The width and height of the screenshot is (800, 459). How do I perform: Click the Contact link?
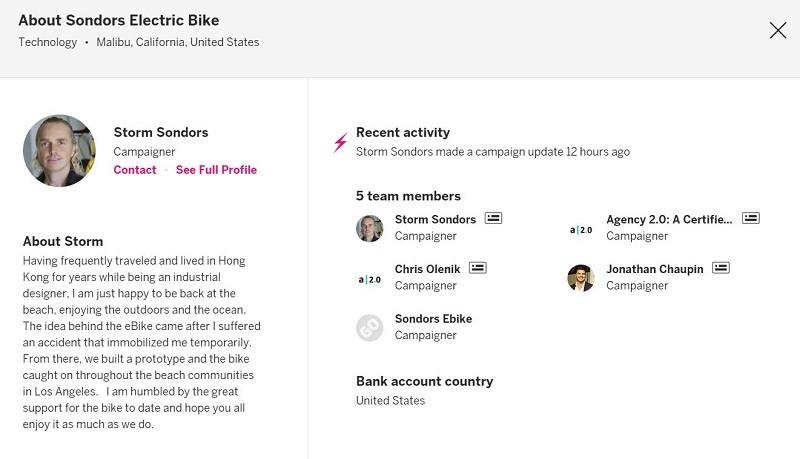135,170
